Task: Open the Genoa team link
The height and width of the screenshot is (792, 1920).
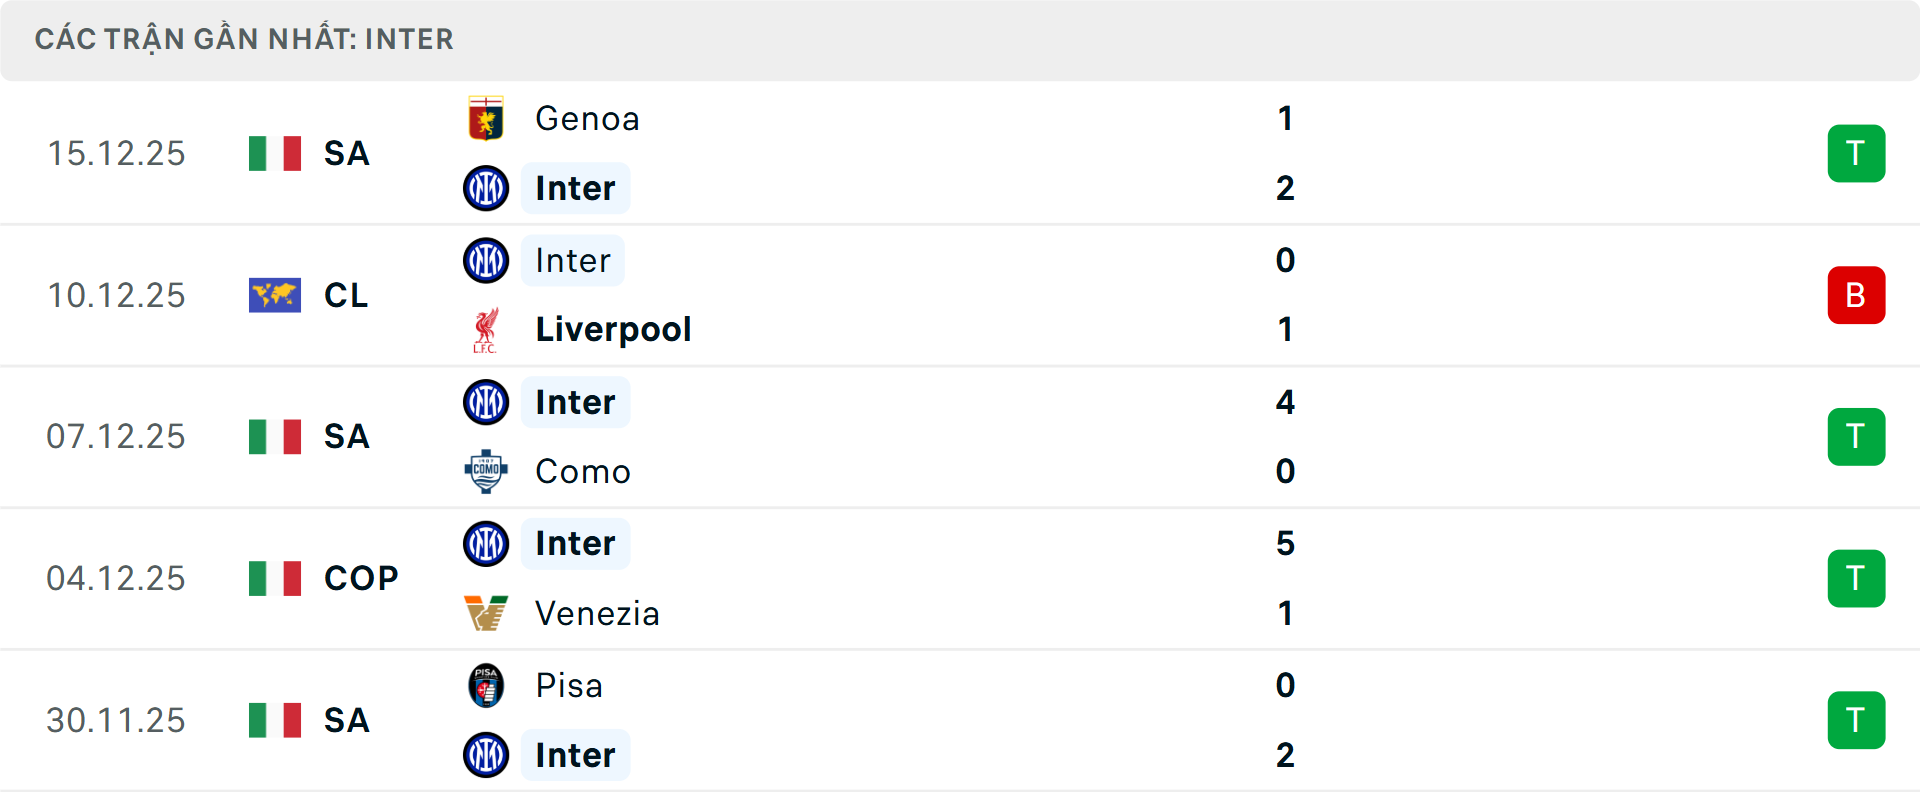Action: point(587,119)
